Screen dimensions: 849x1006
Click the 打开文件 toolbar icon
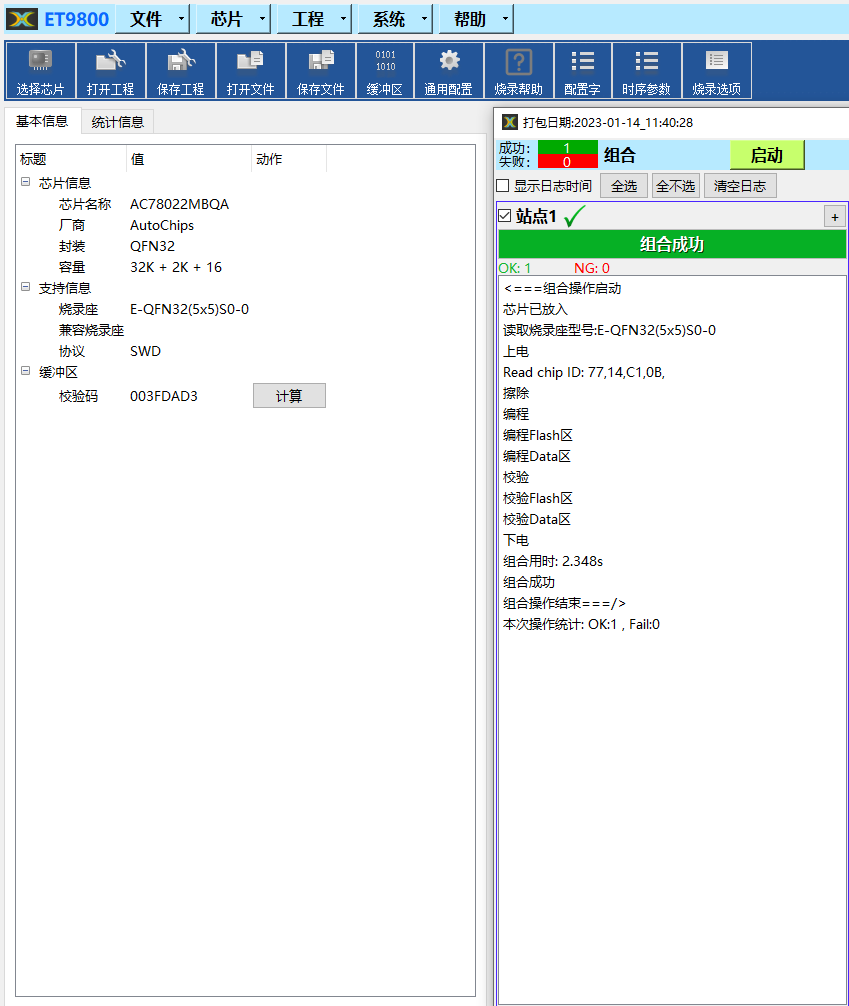click(250, 70)
